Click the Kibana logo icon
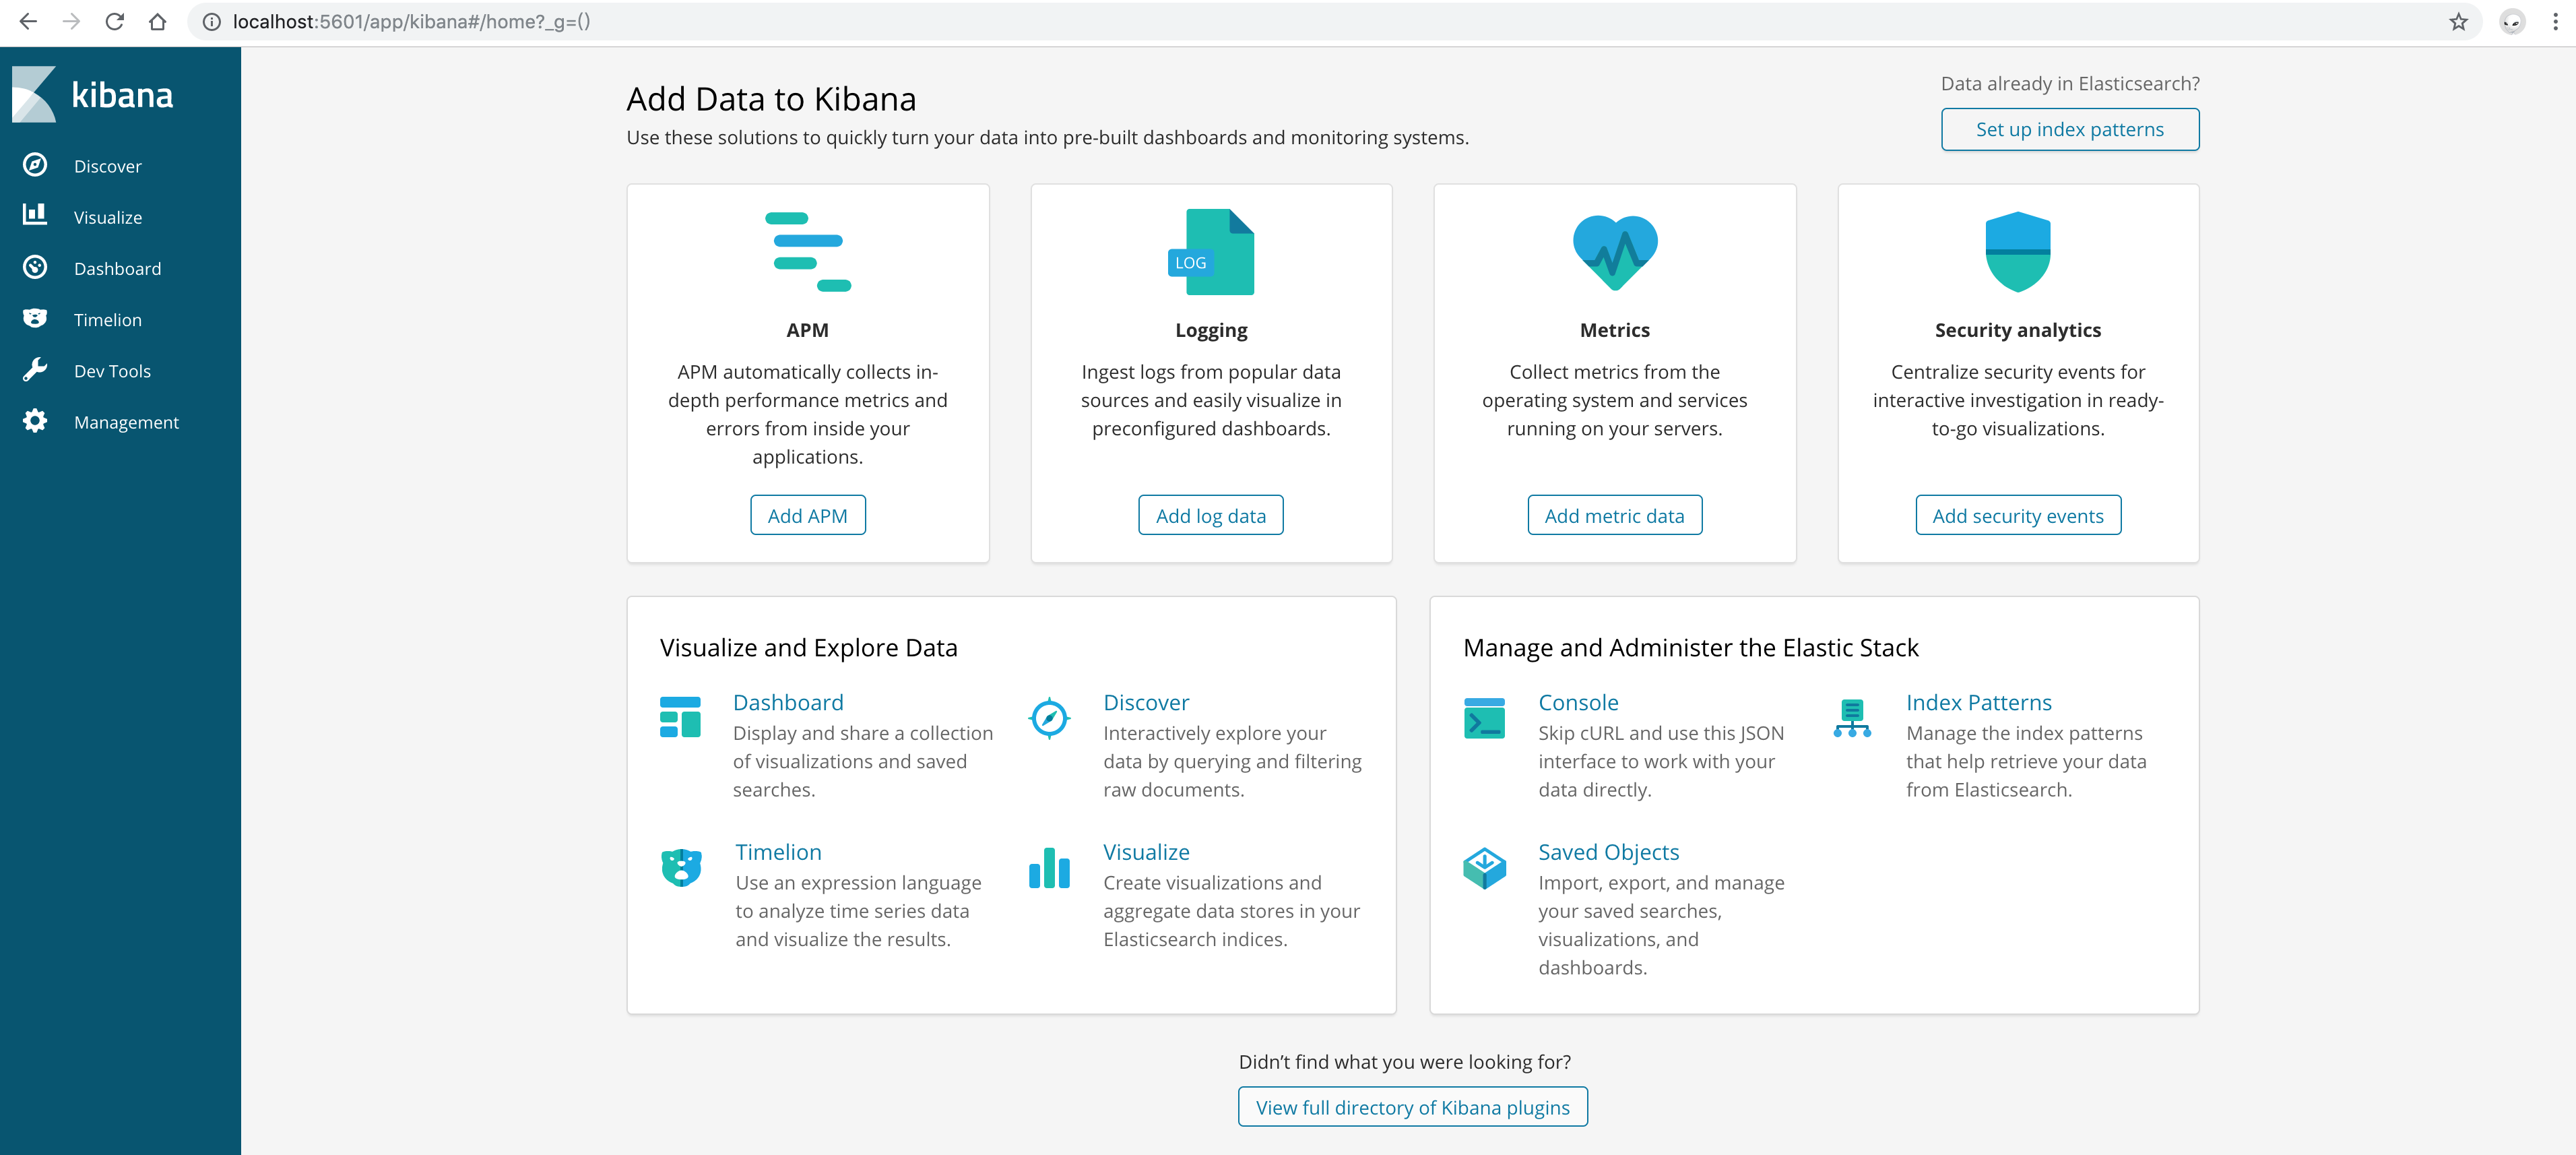The image size is (2576, 1155). coord(34,95)
